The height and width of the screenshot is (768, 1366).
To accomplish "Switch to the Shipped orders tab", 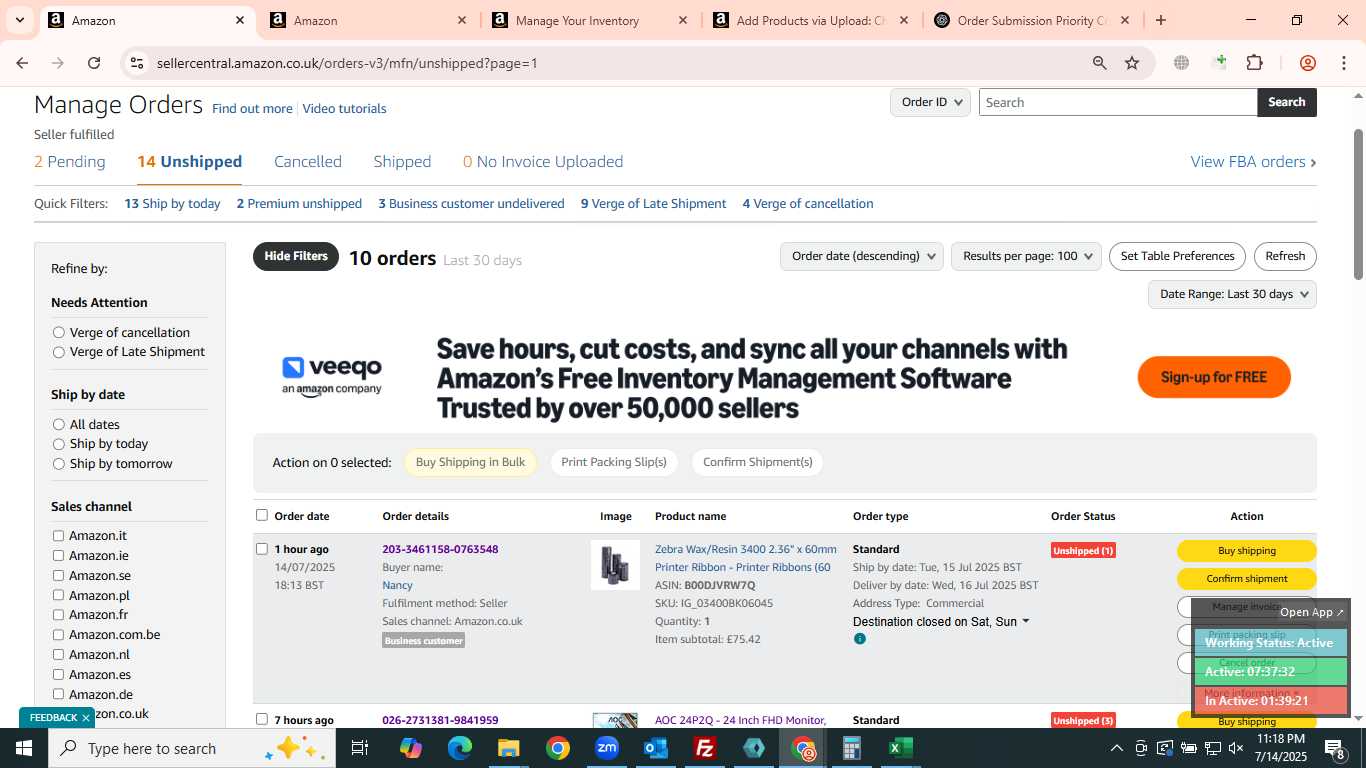I will 402,162.
